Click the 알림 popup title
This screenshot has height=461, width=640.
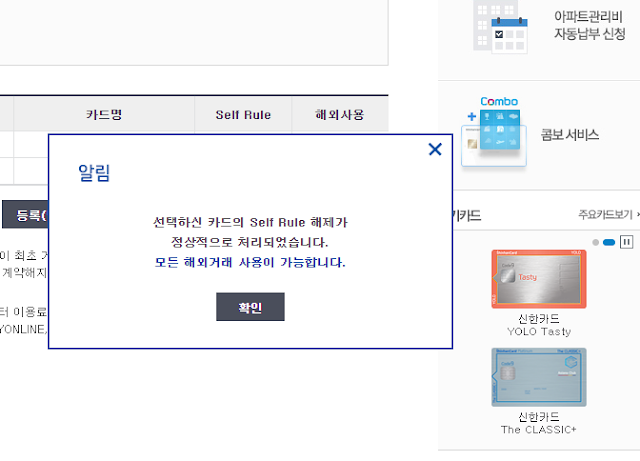pyautogui.click(x=94, y=173)
